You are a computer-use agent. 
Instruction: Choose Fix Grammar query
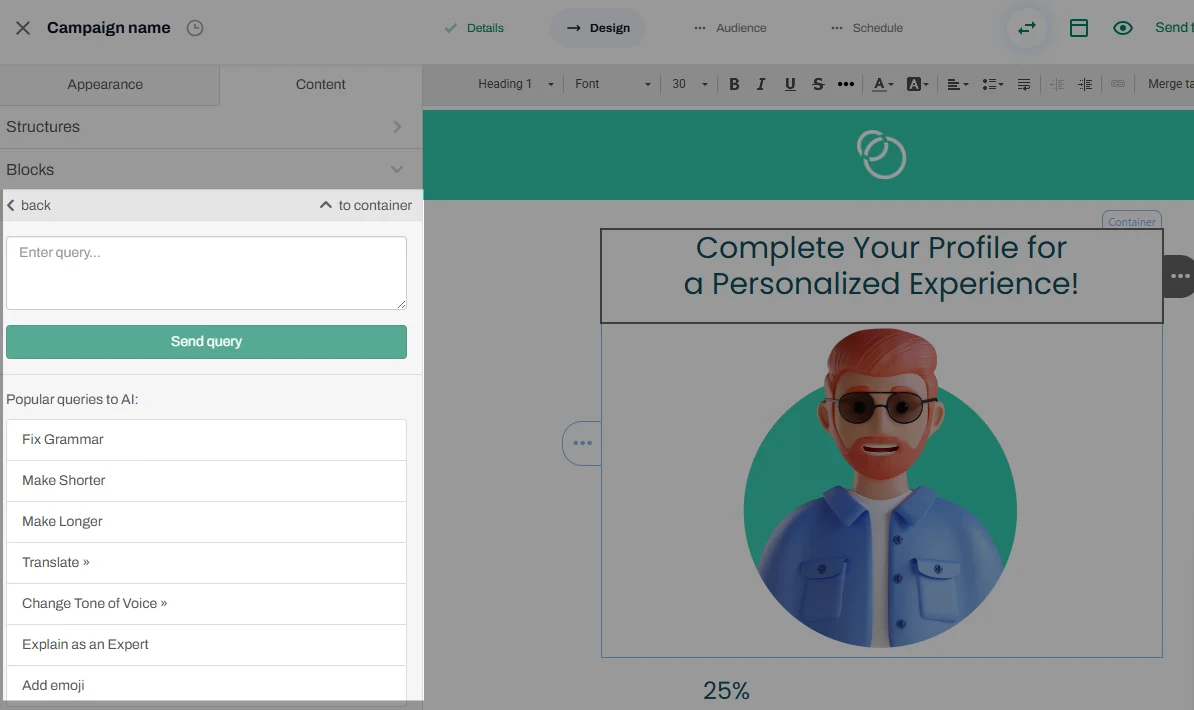[x=206, y=440]
